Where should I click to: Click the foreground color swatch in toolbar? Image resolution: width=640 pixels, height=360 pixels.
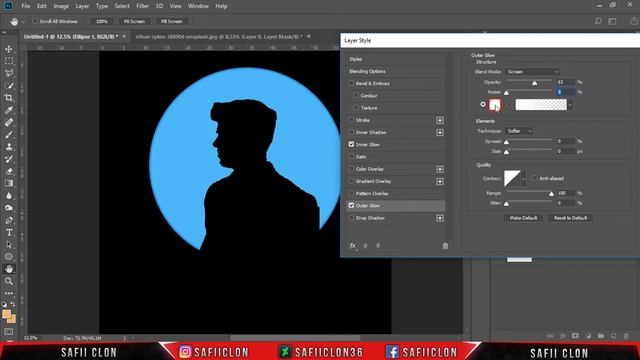7,315
